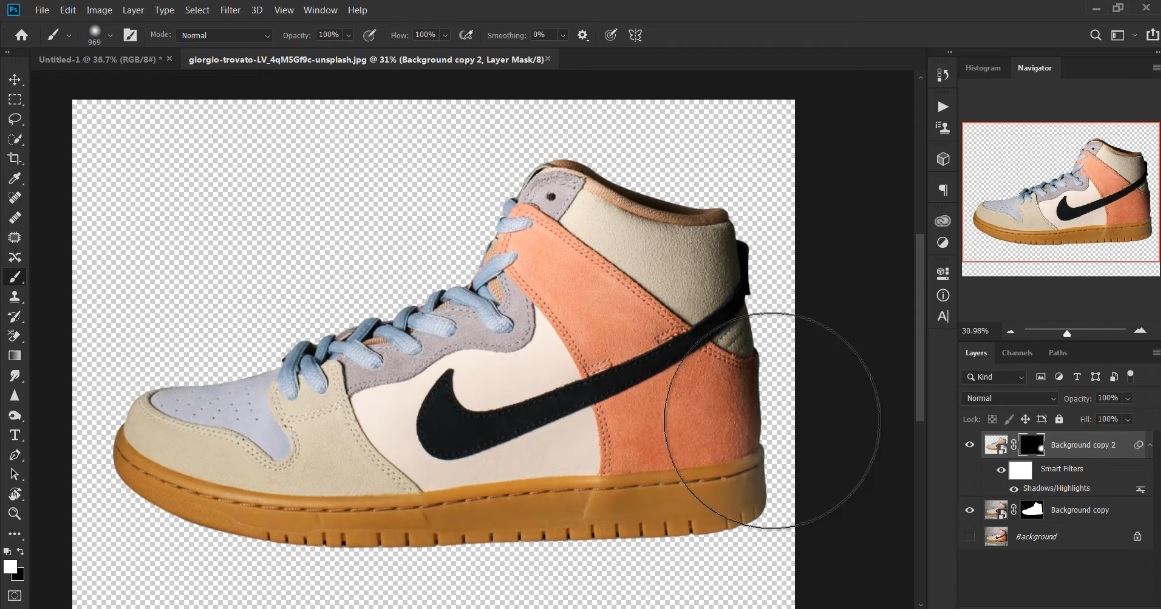The height and width of the screenshot is (609, 1161).
Task: Enable airbrush-style build-up icon
Action: tap(466, 35)
